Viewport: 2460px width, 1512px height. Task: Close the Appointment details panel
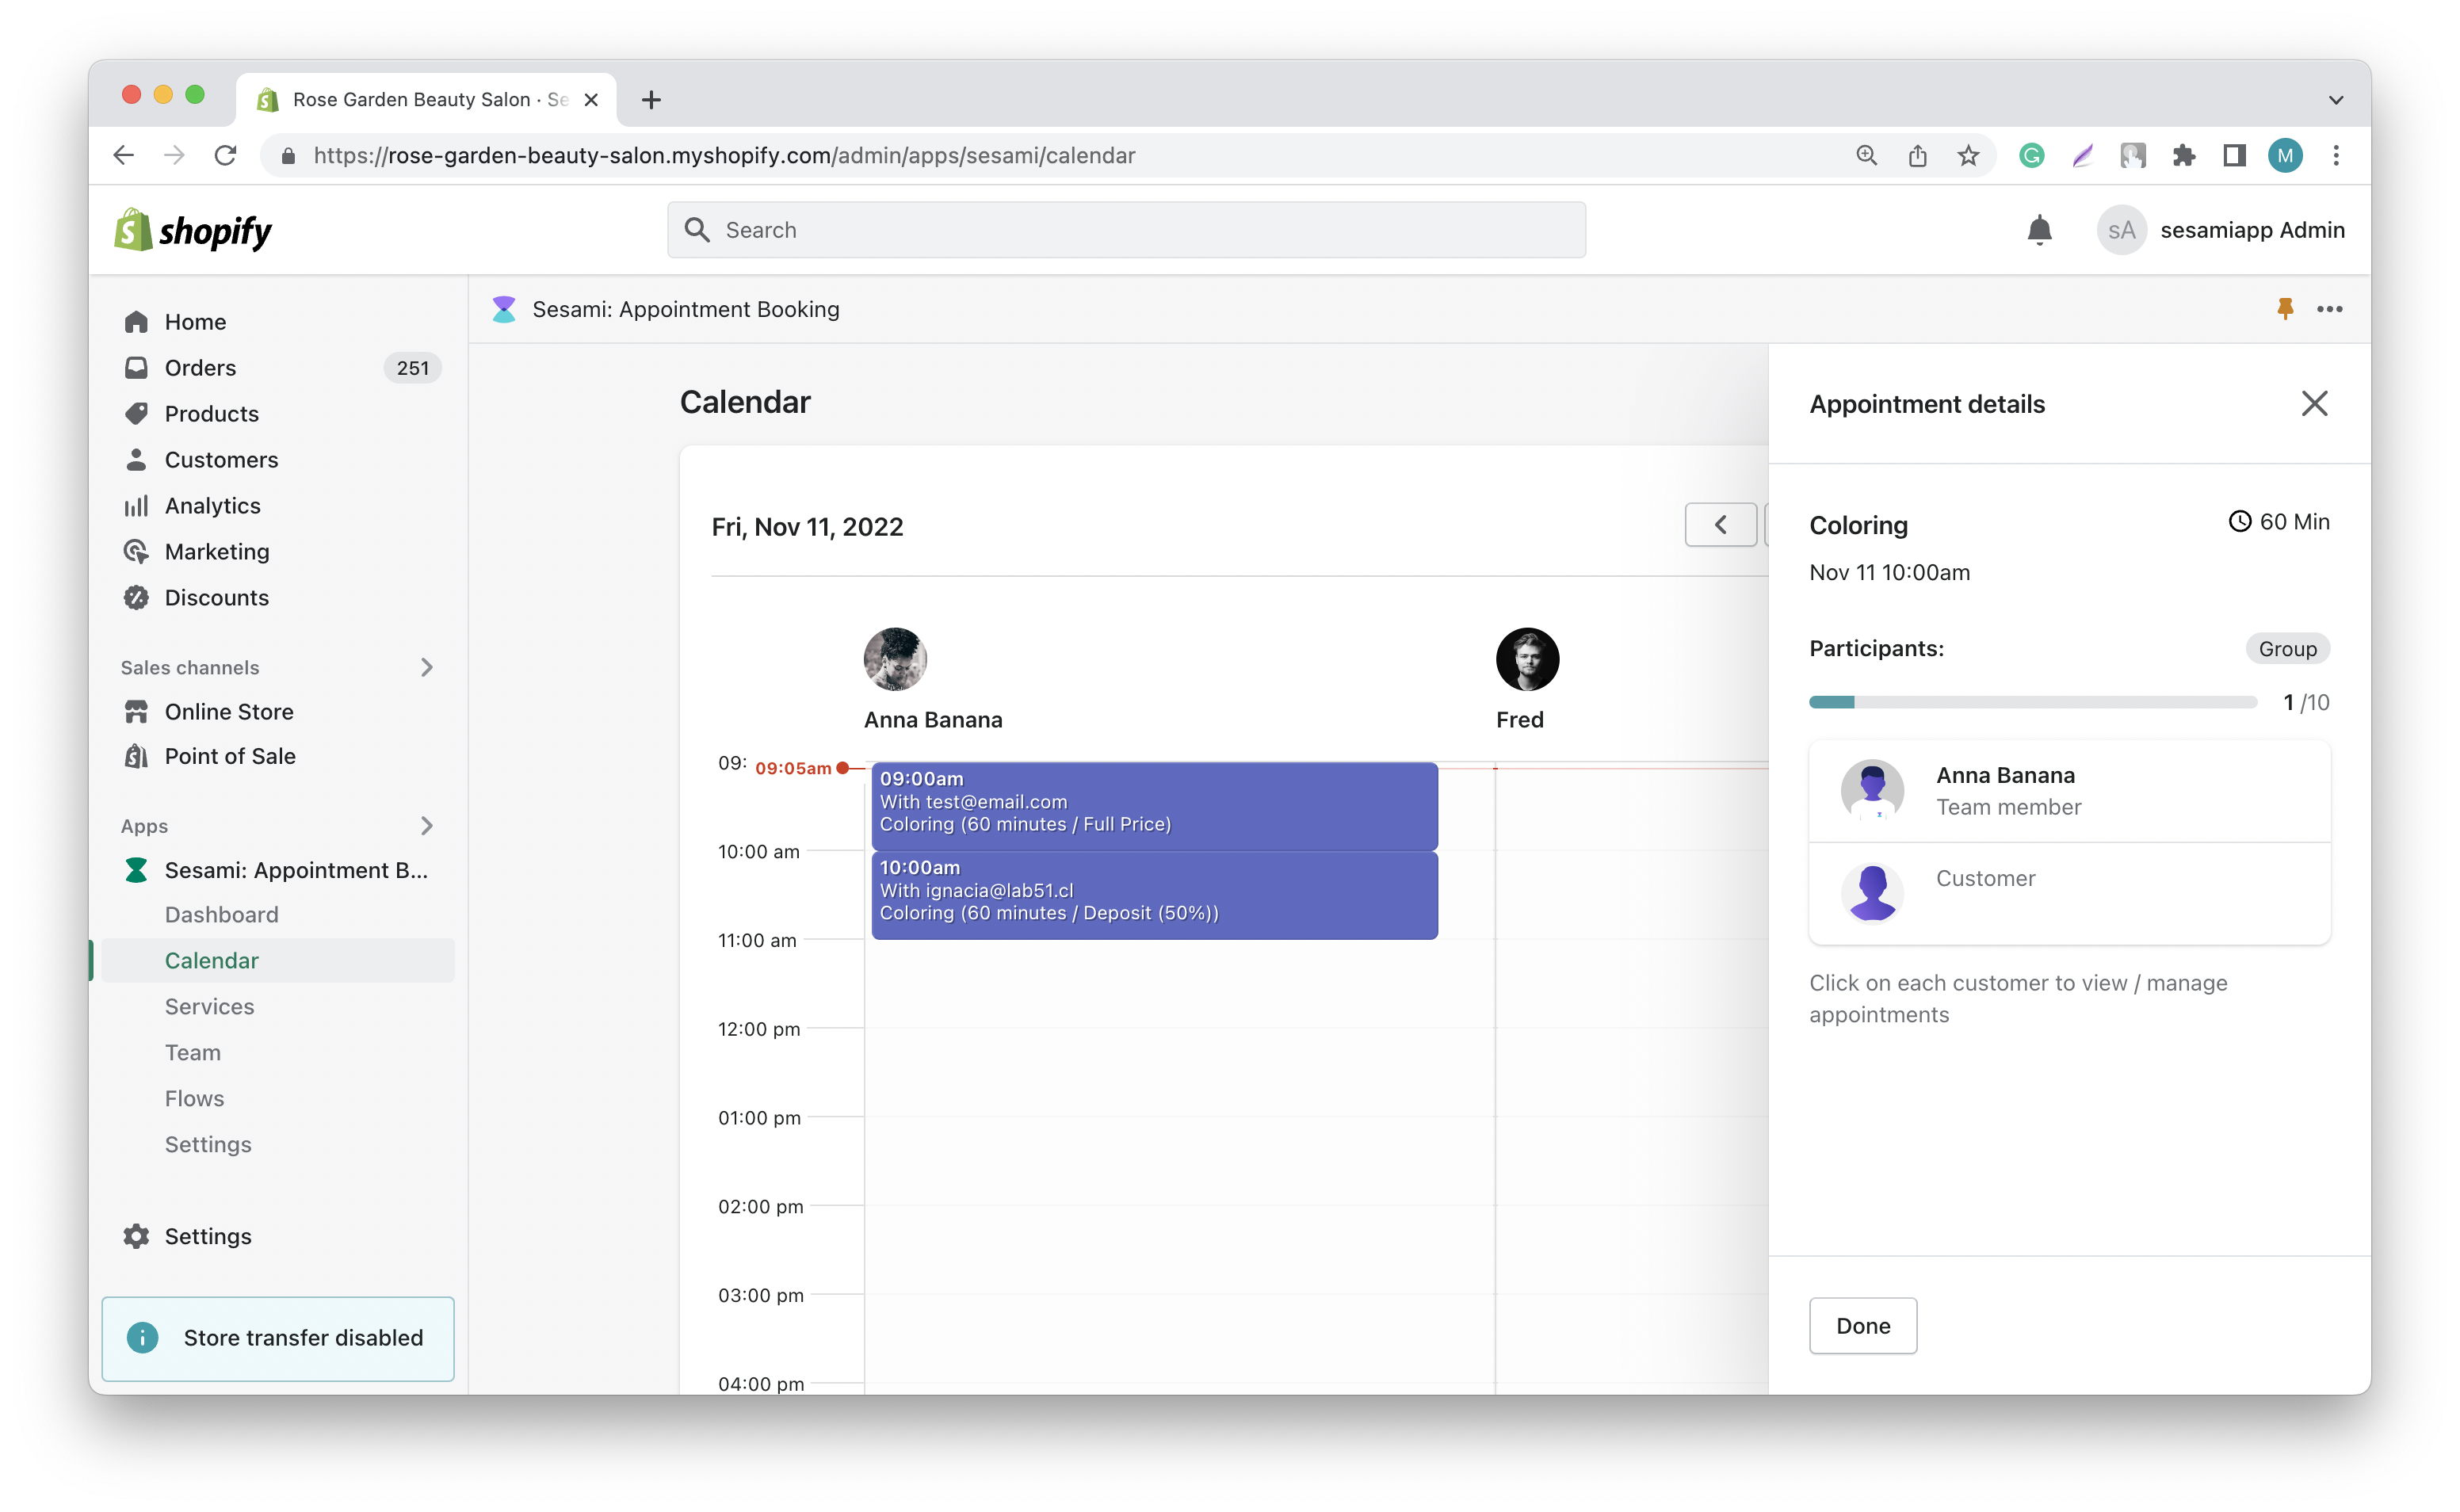2314,404
